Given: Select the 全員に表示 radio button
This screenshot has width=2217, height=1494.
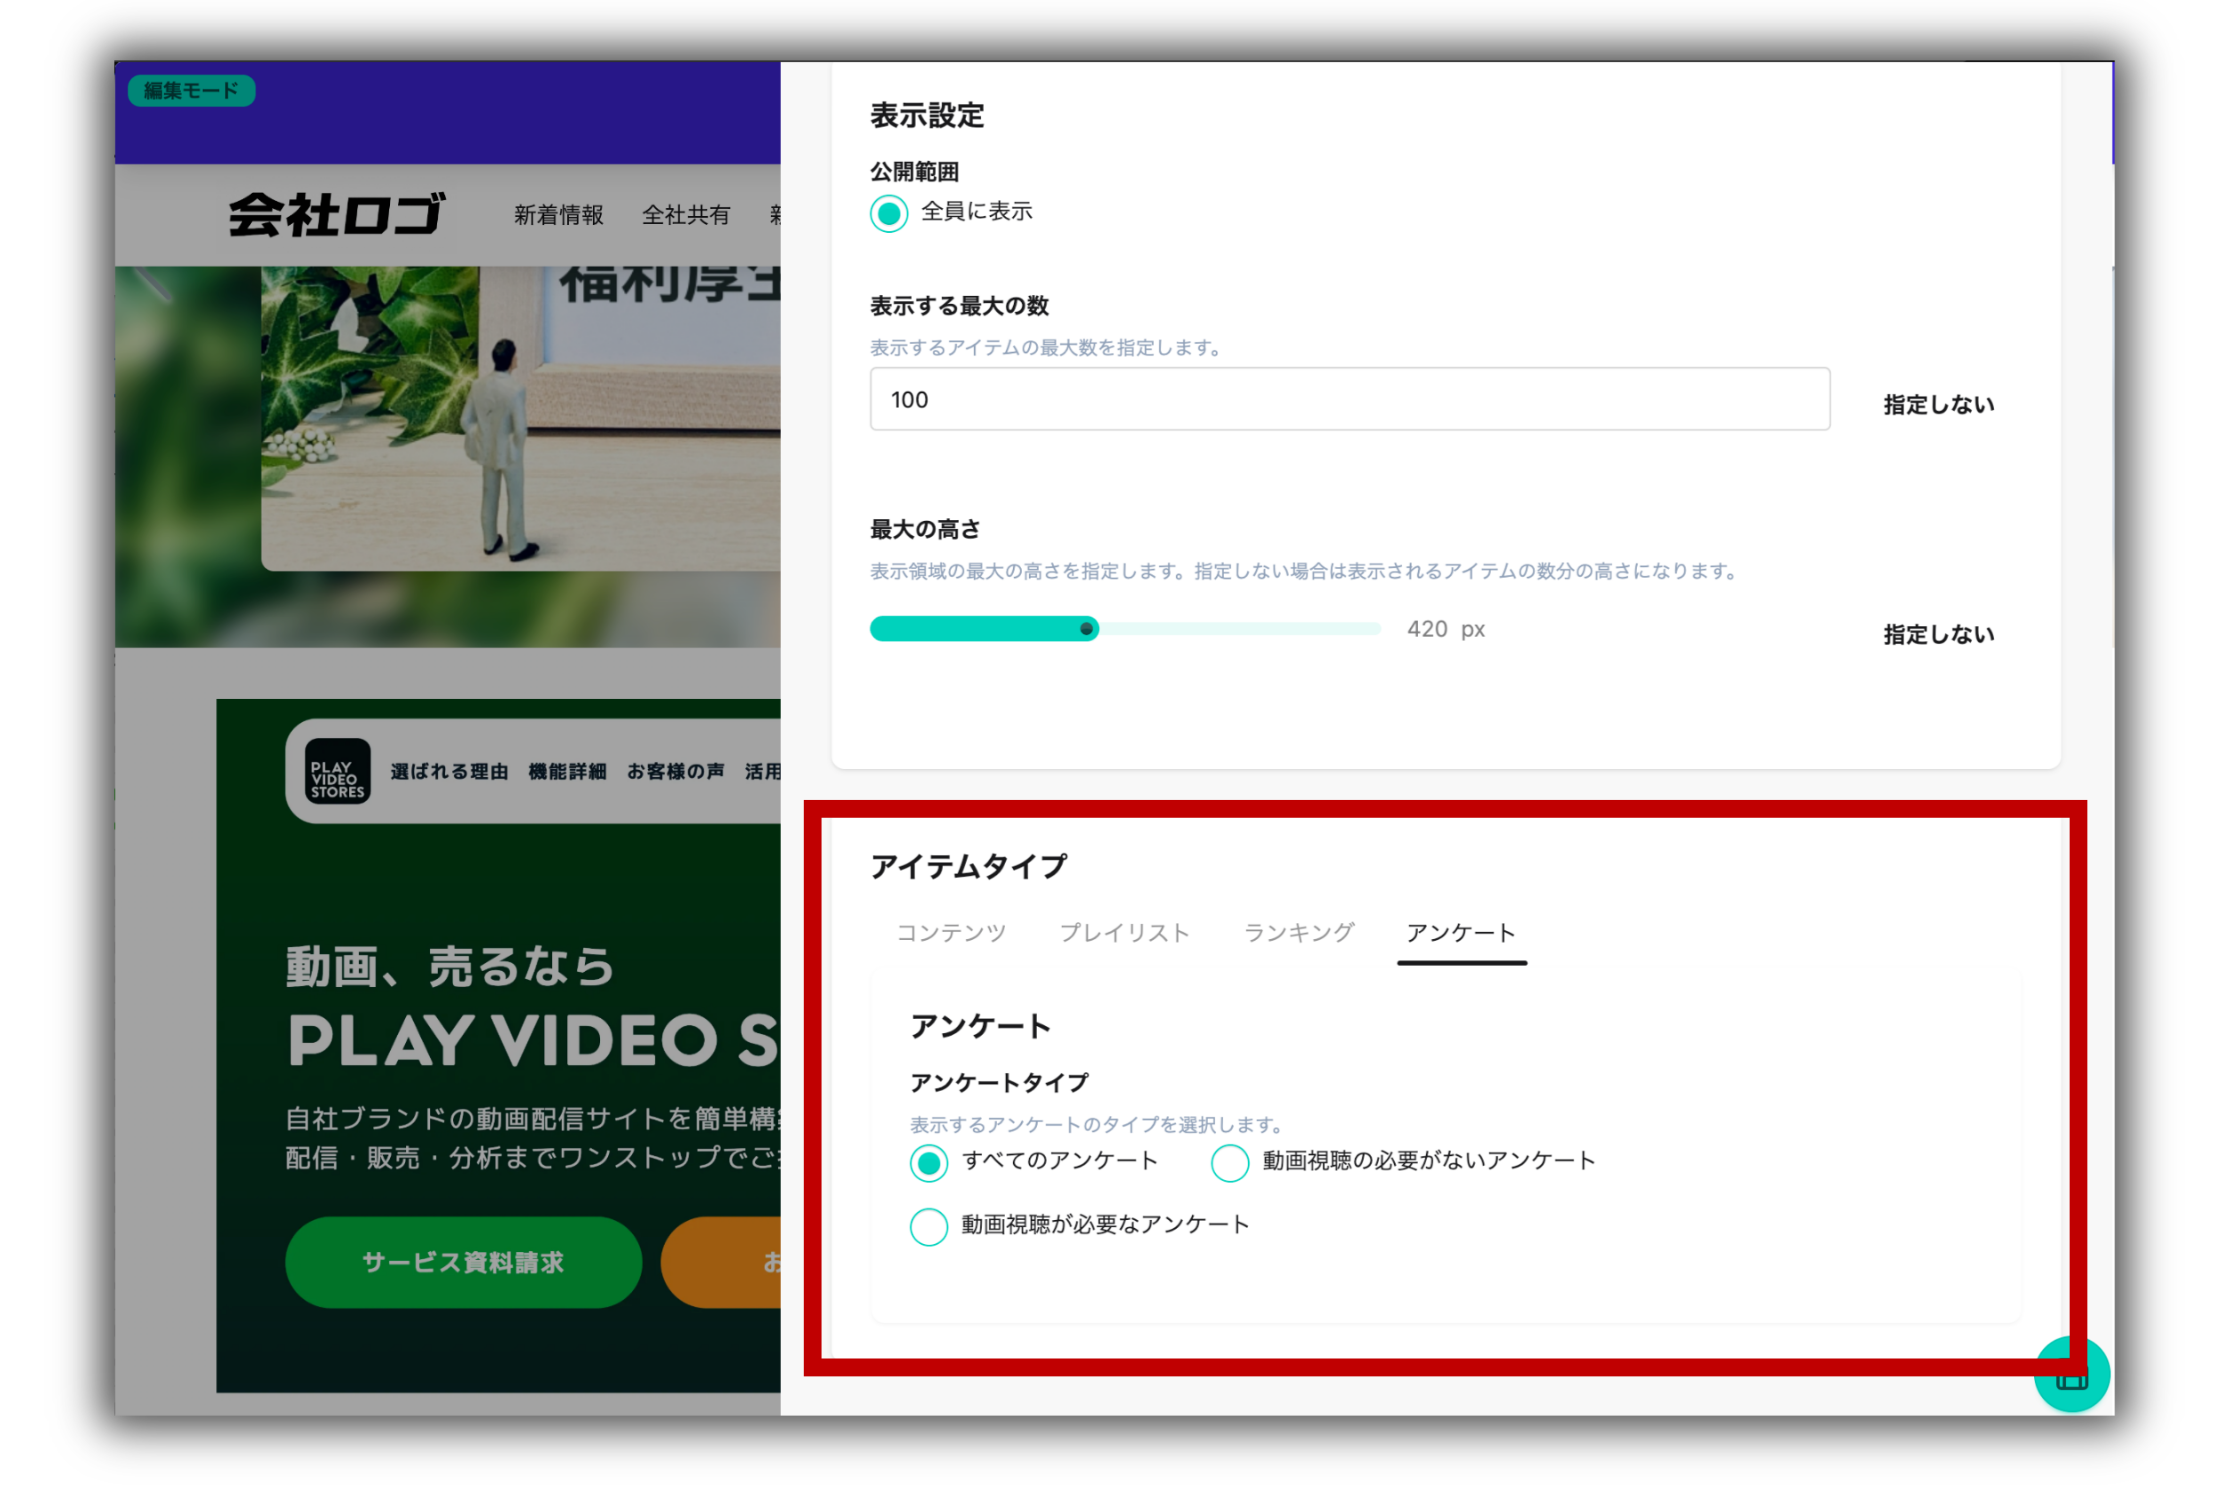Looking at the screenshot, I should click(x=889, y=213).
